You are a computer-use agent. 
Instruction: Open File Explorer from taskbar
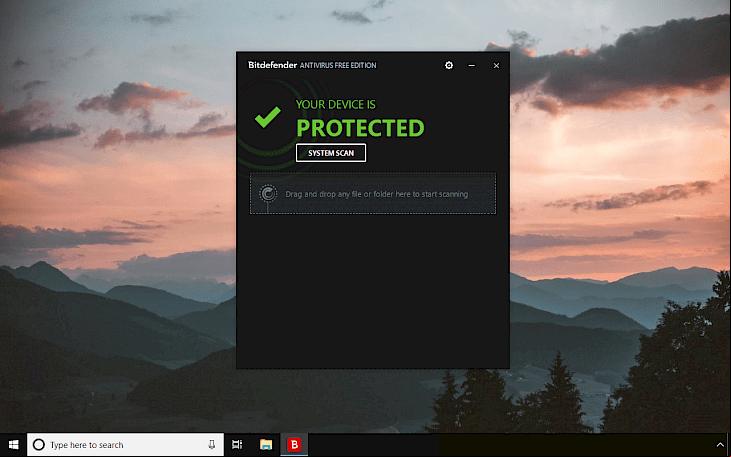(266, 445)
